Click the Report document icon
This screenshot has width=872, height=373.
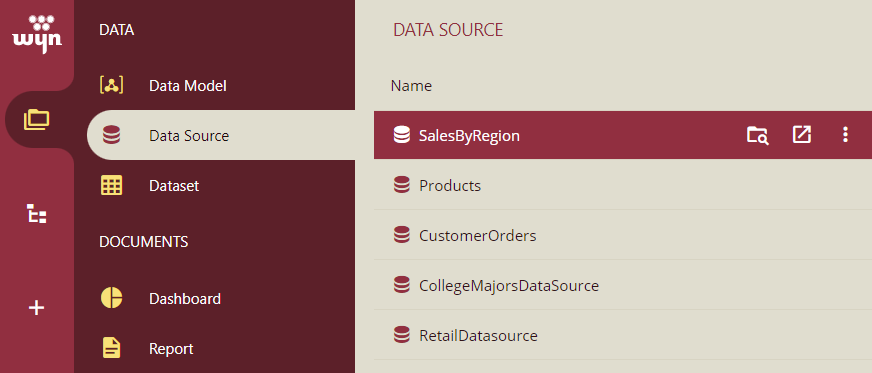[111, 349]
